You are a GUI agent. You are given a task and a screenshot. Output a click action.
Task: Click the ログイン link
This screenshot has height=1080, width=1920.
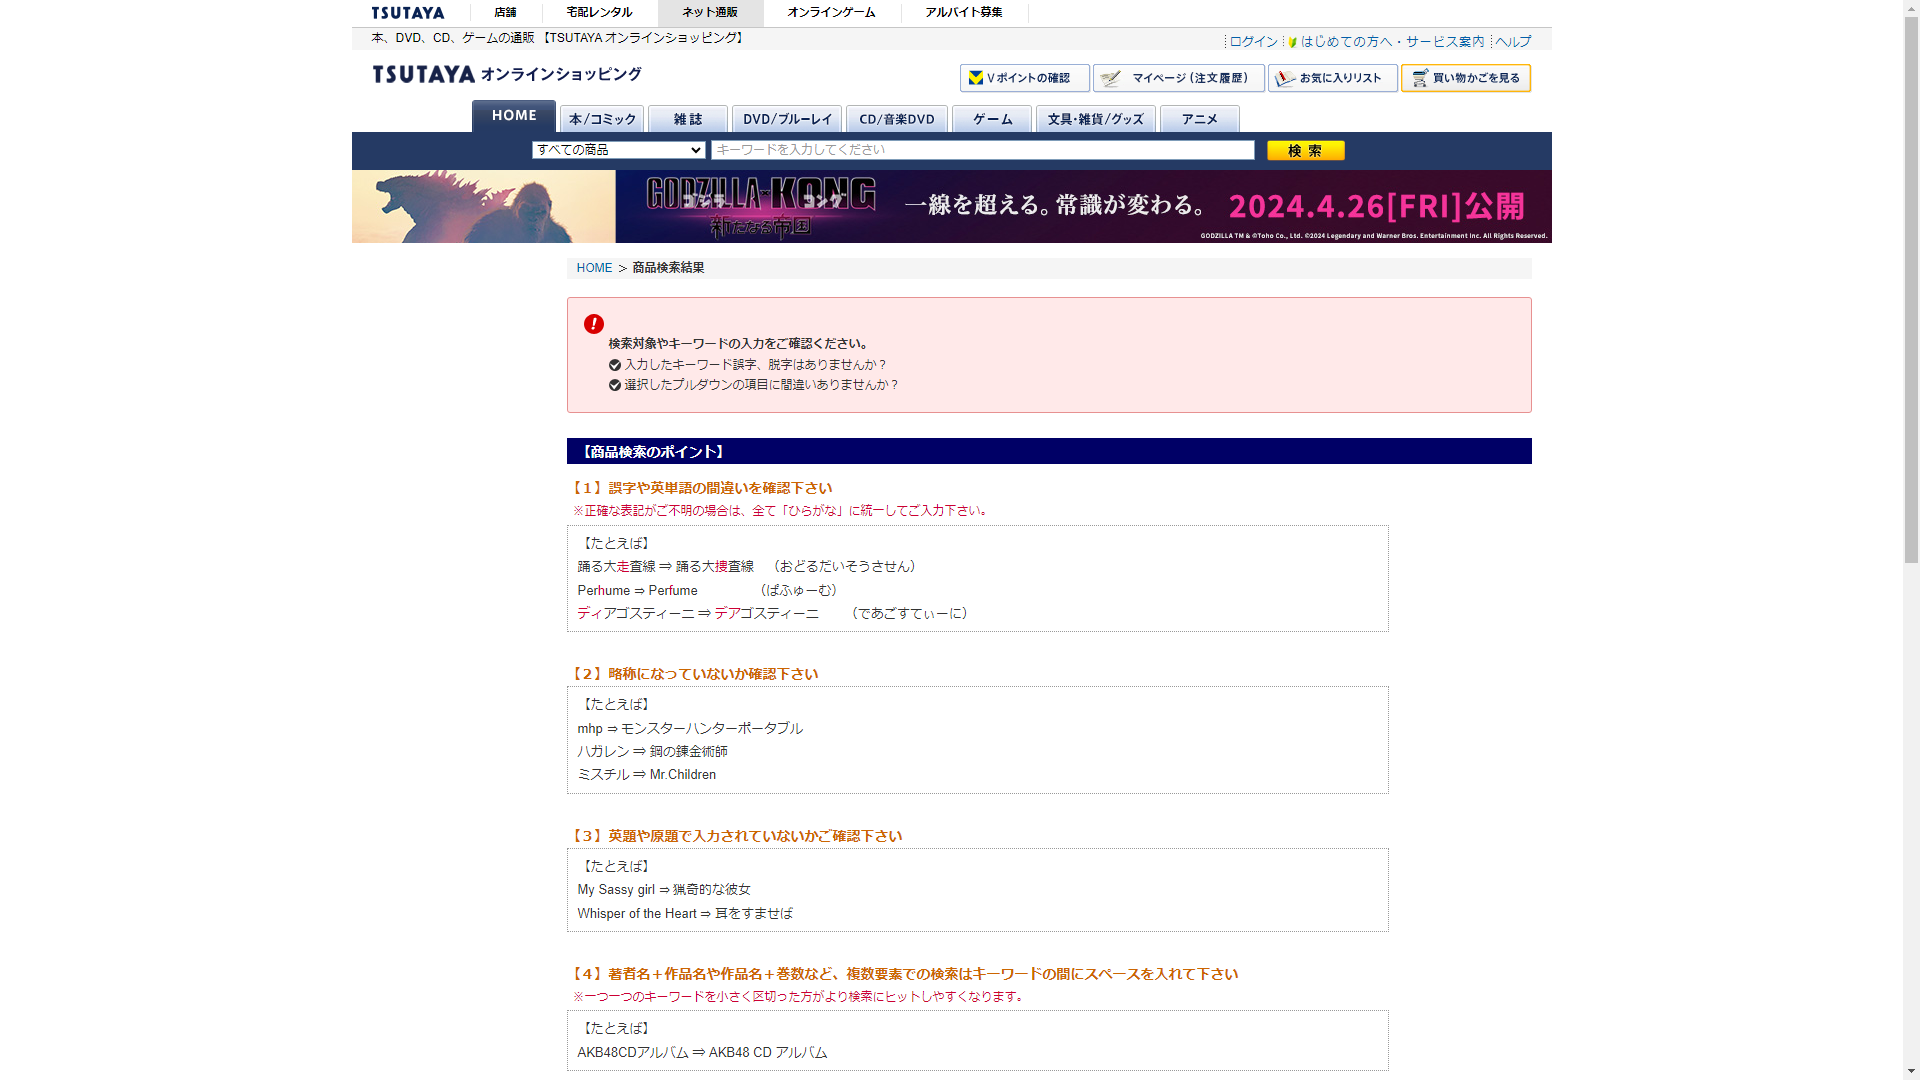tap(1253, 42)
